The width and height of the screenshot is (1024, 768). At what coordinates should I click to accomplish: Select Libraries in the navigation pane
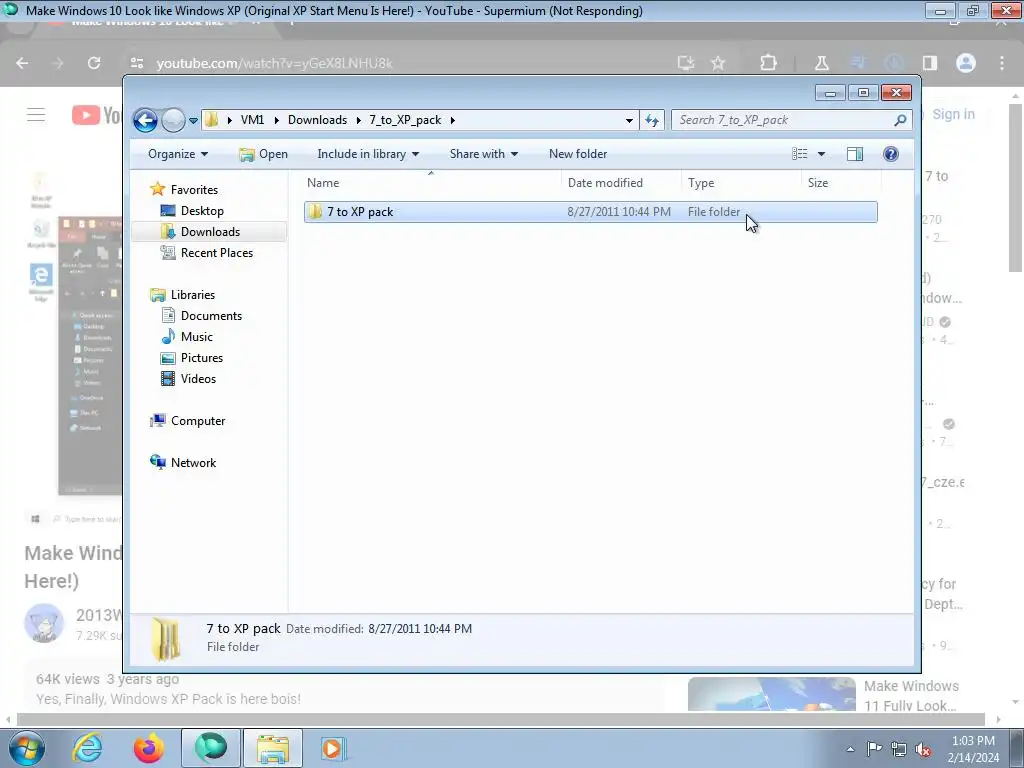pyautogui.click(x=192, y=295)
